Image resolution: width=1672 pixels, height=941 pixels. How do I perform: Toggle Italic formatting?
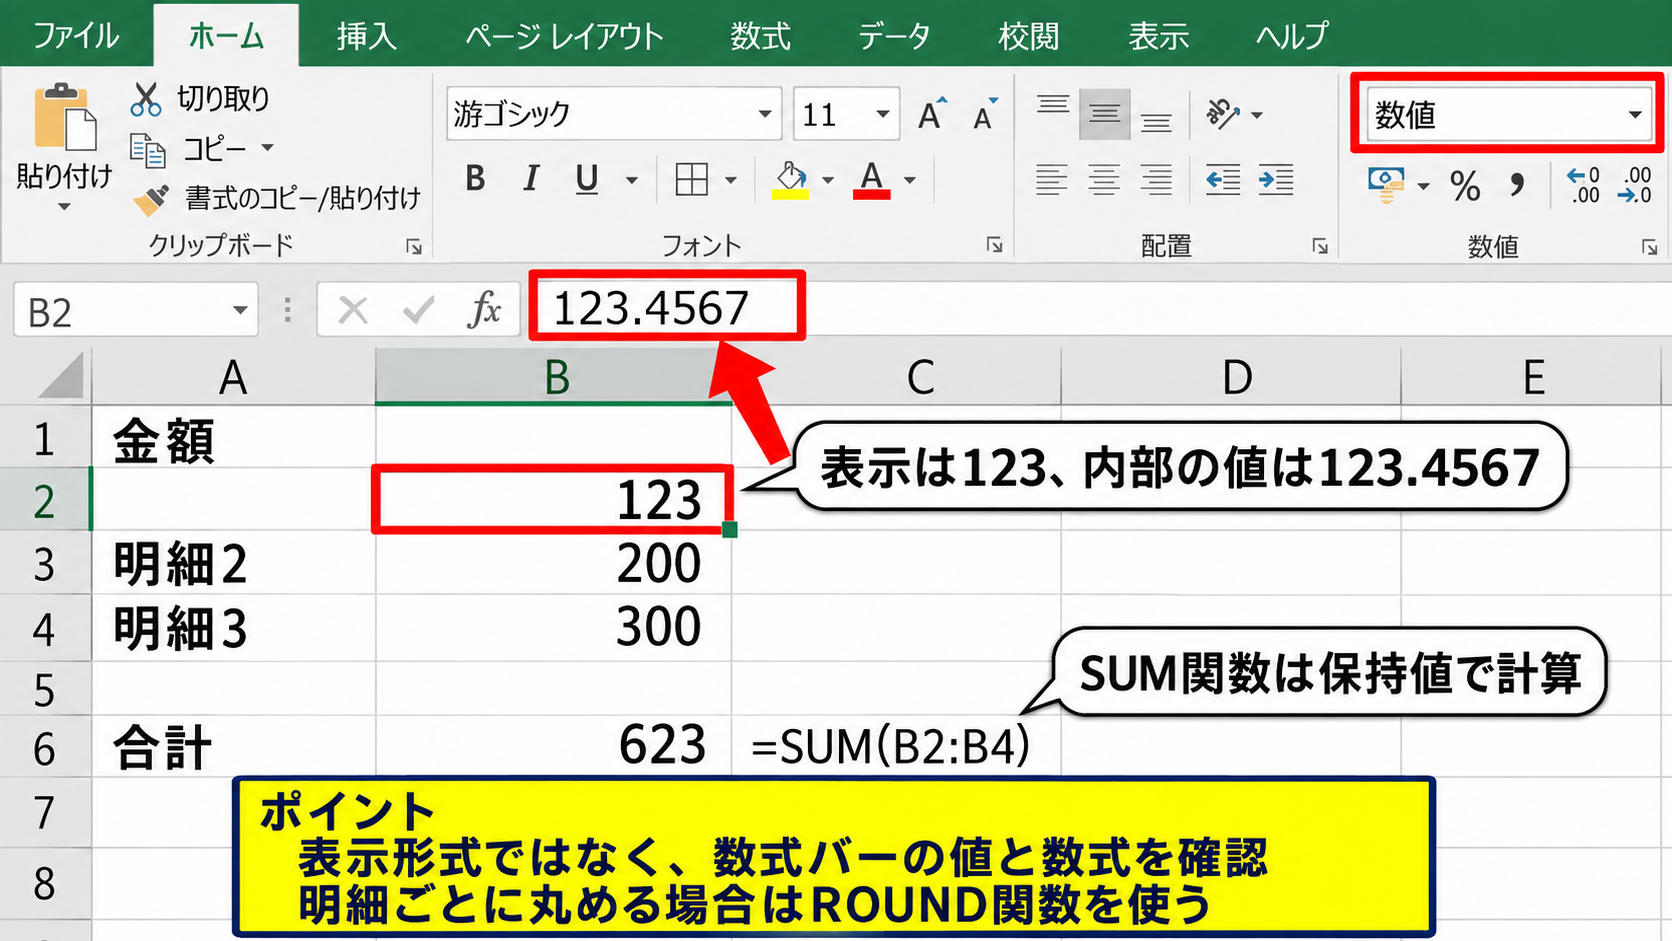click(531, 179)
